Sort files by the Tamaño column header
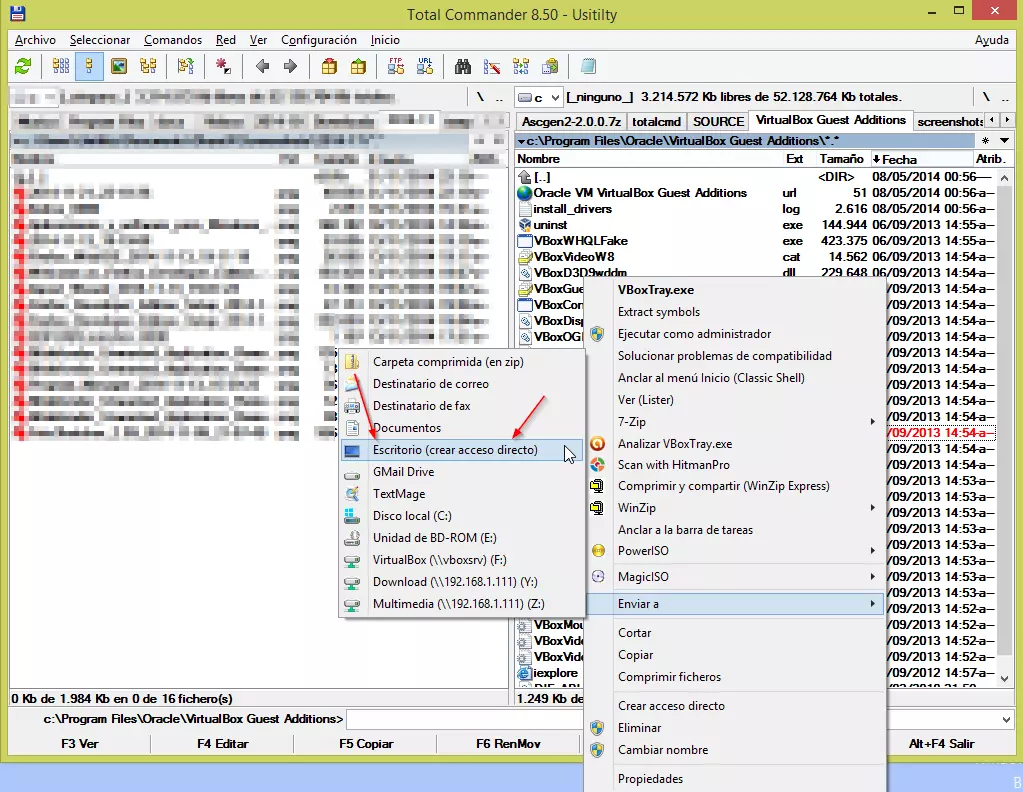 tap(841, 159)
